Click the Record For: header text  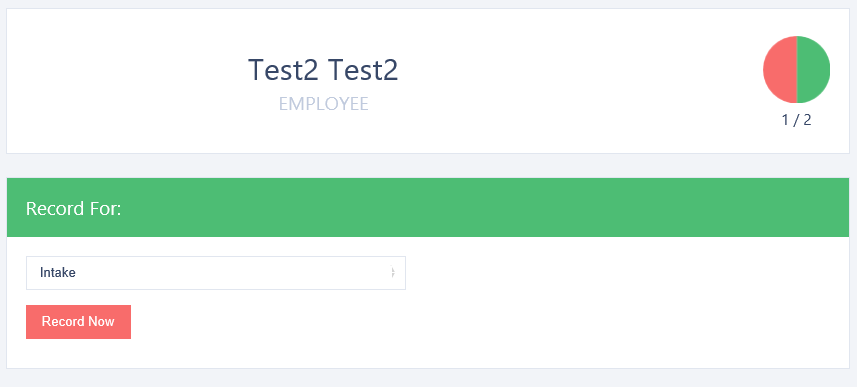pos(73,208)
